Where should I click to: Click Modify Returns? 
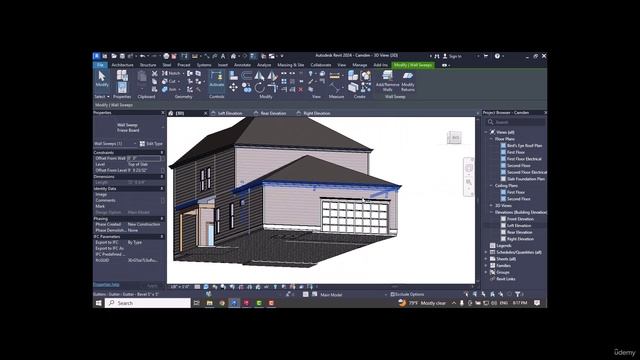408,80
